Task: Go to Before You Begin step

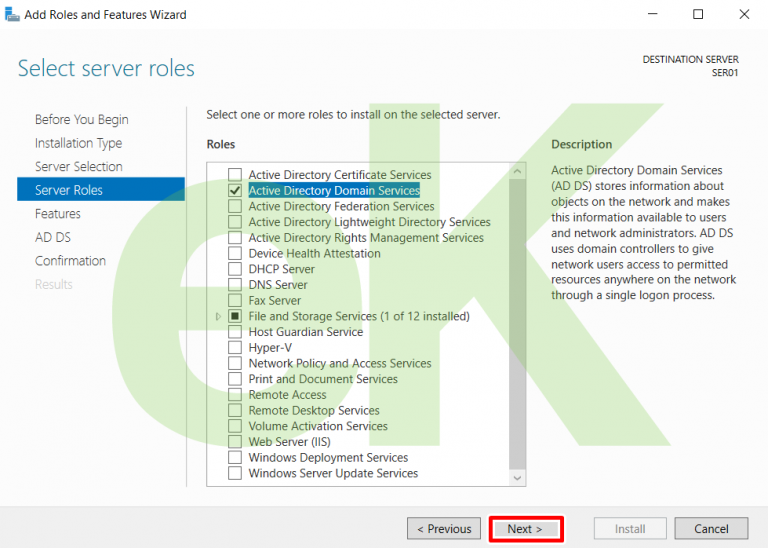Action: coord(82,119)
